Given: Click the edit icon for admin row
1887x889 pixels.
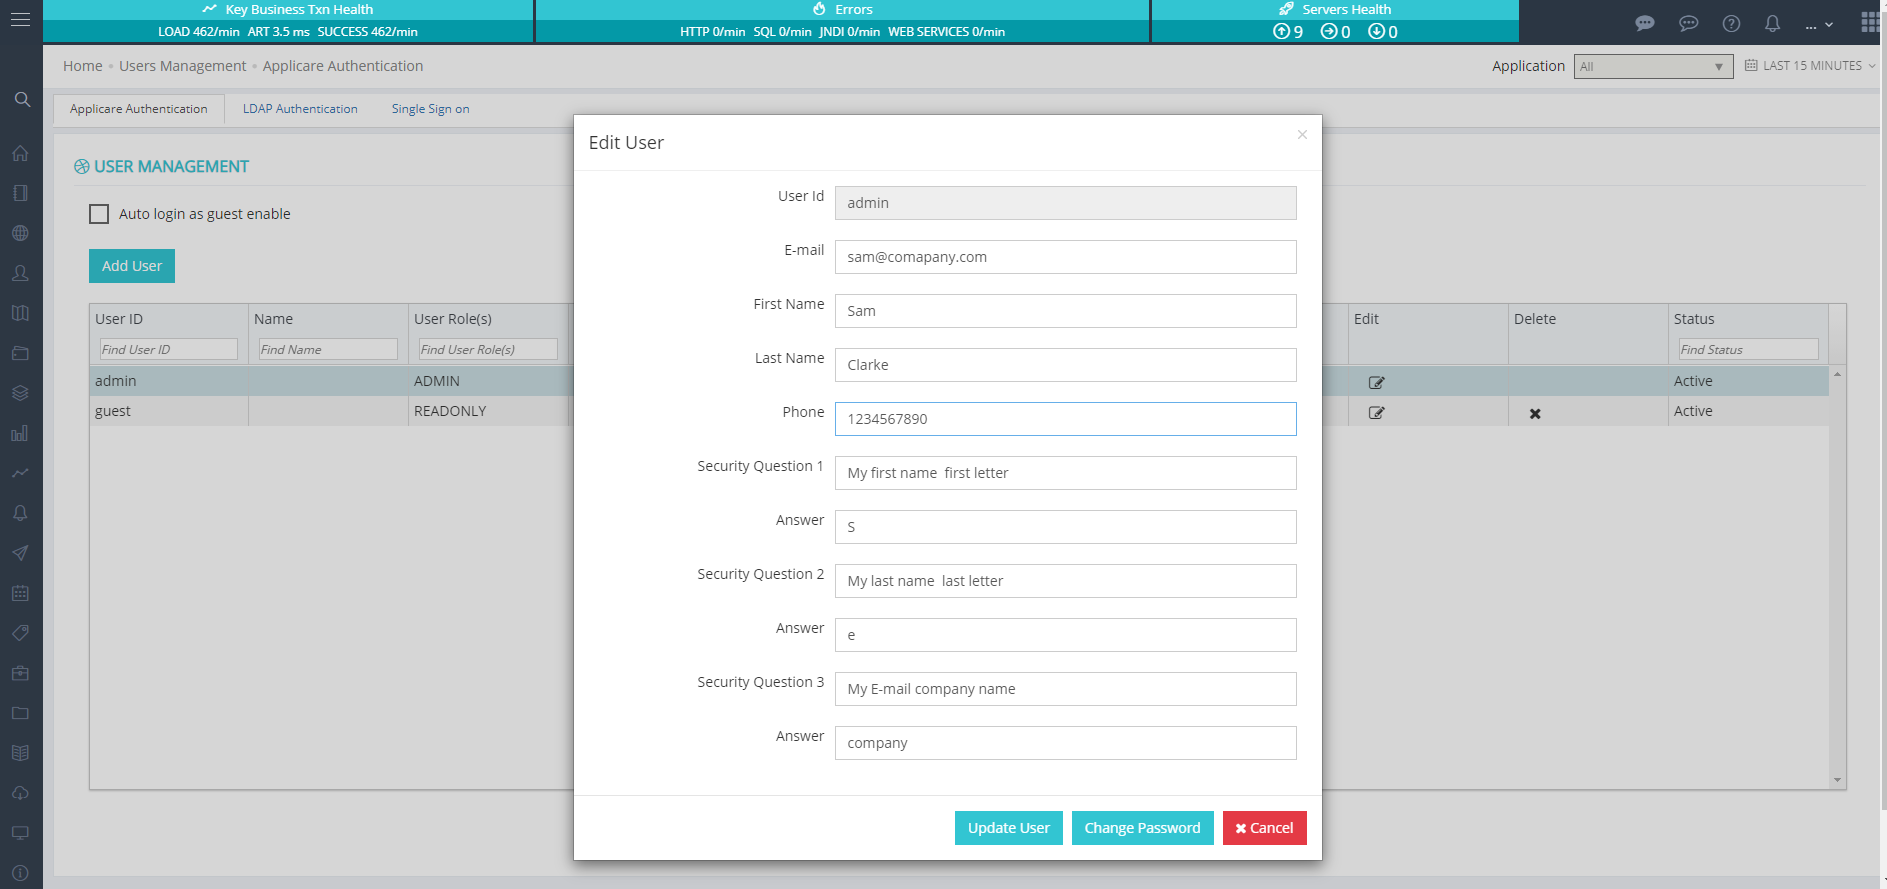Looking at the screenshot, I should click(x=1376, y=382).
